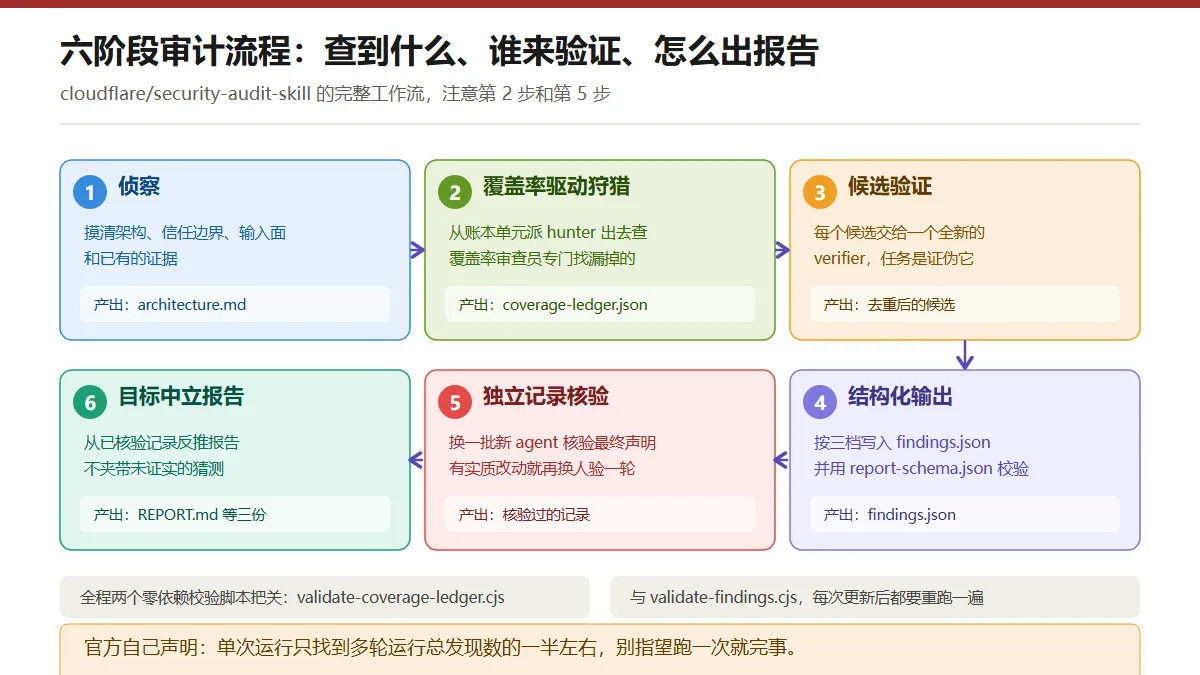Click the note mentioning validate-findings.cjs
The width and height of the screenshot is (1200, 675).
coord(875,597)
